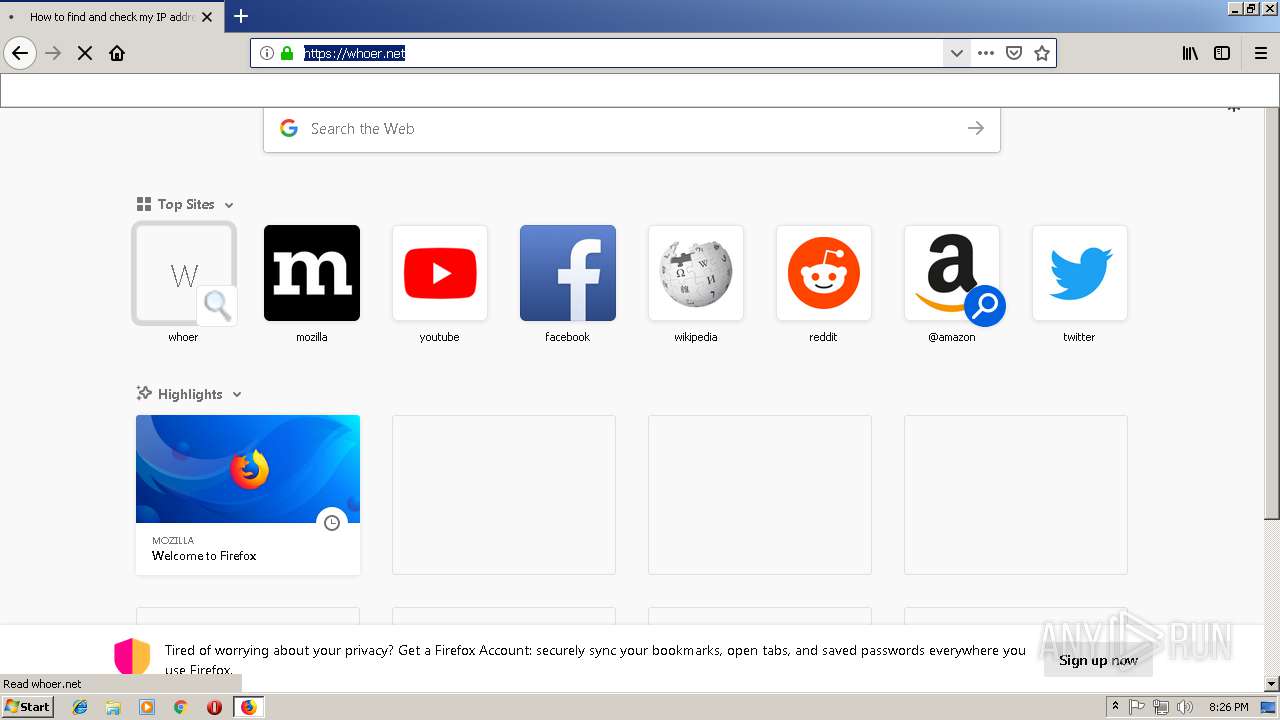Show site information for whoer.net
The image size is (1280, 720).
[266, 53]
